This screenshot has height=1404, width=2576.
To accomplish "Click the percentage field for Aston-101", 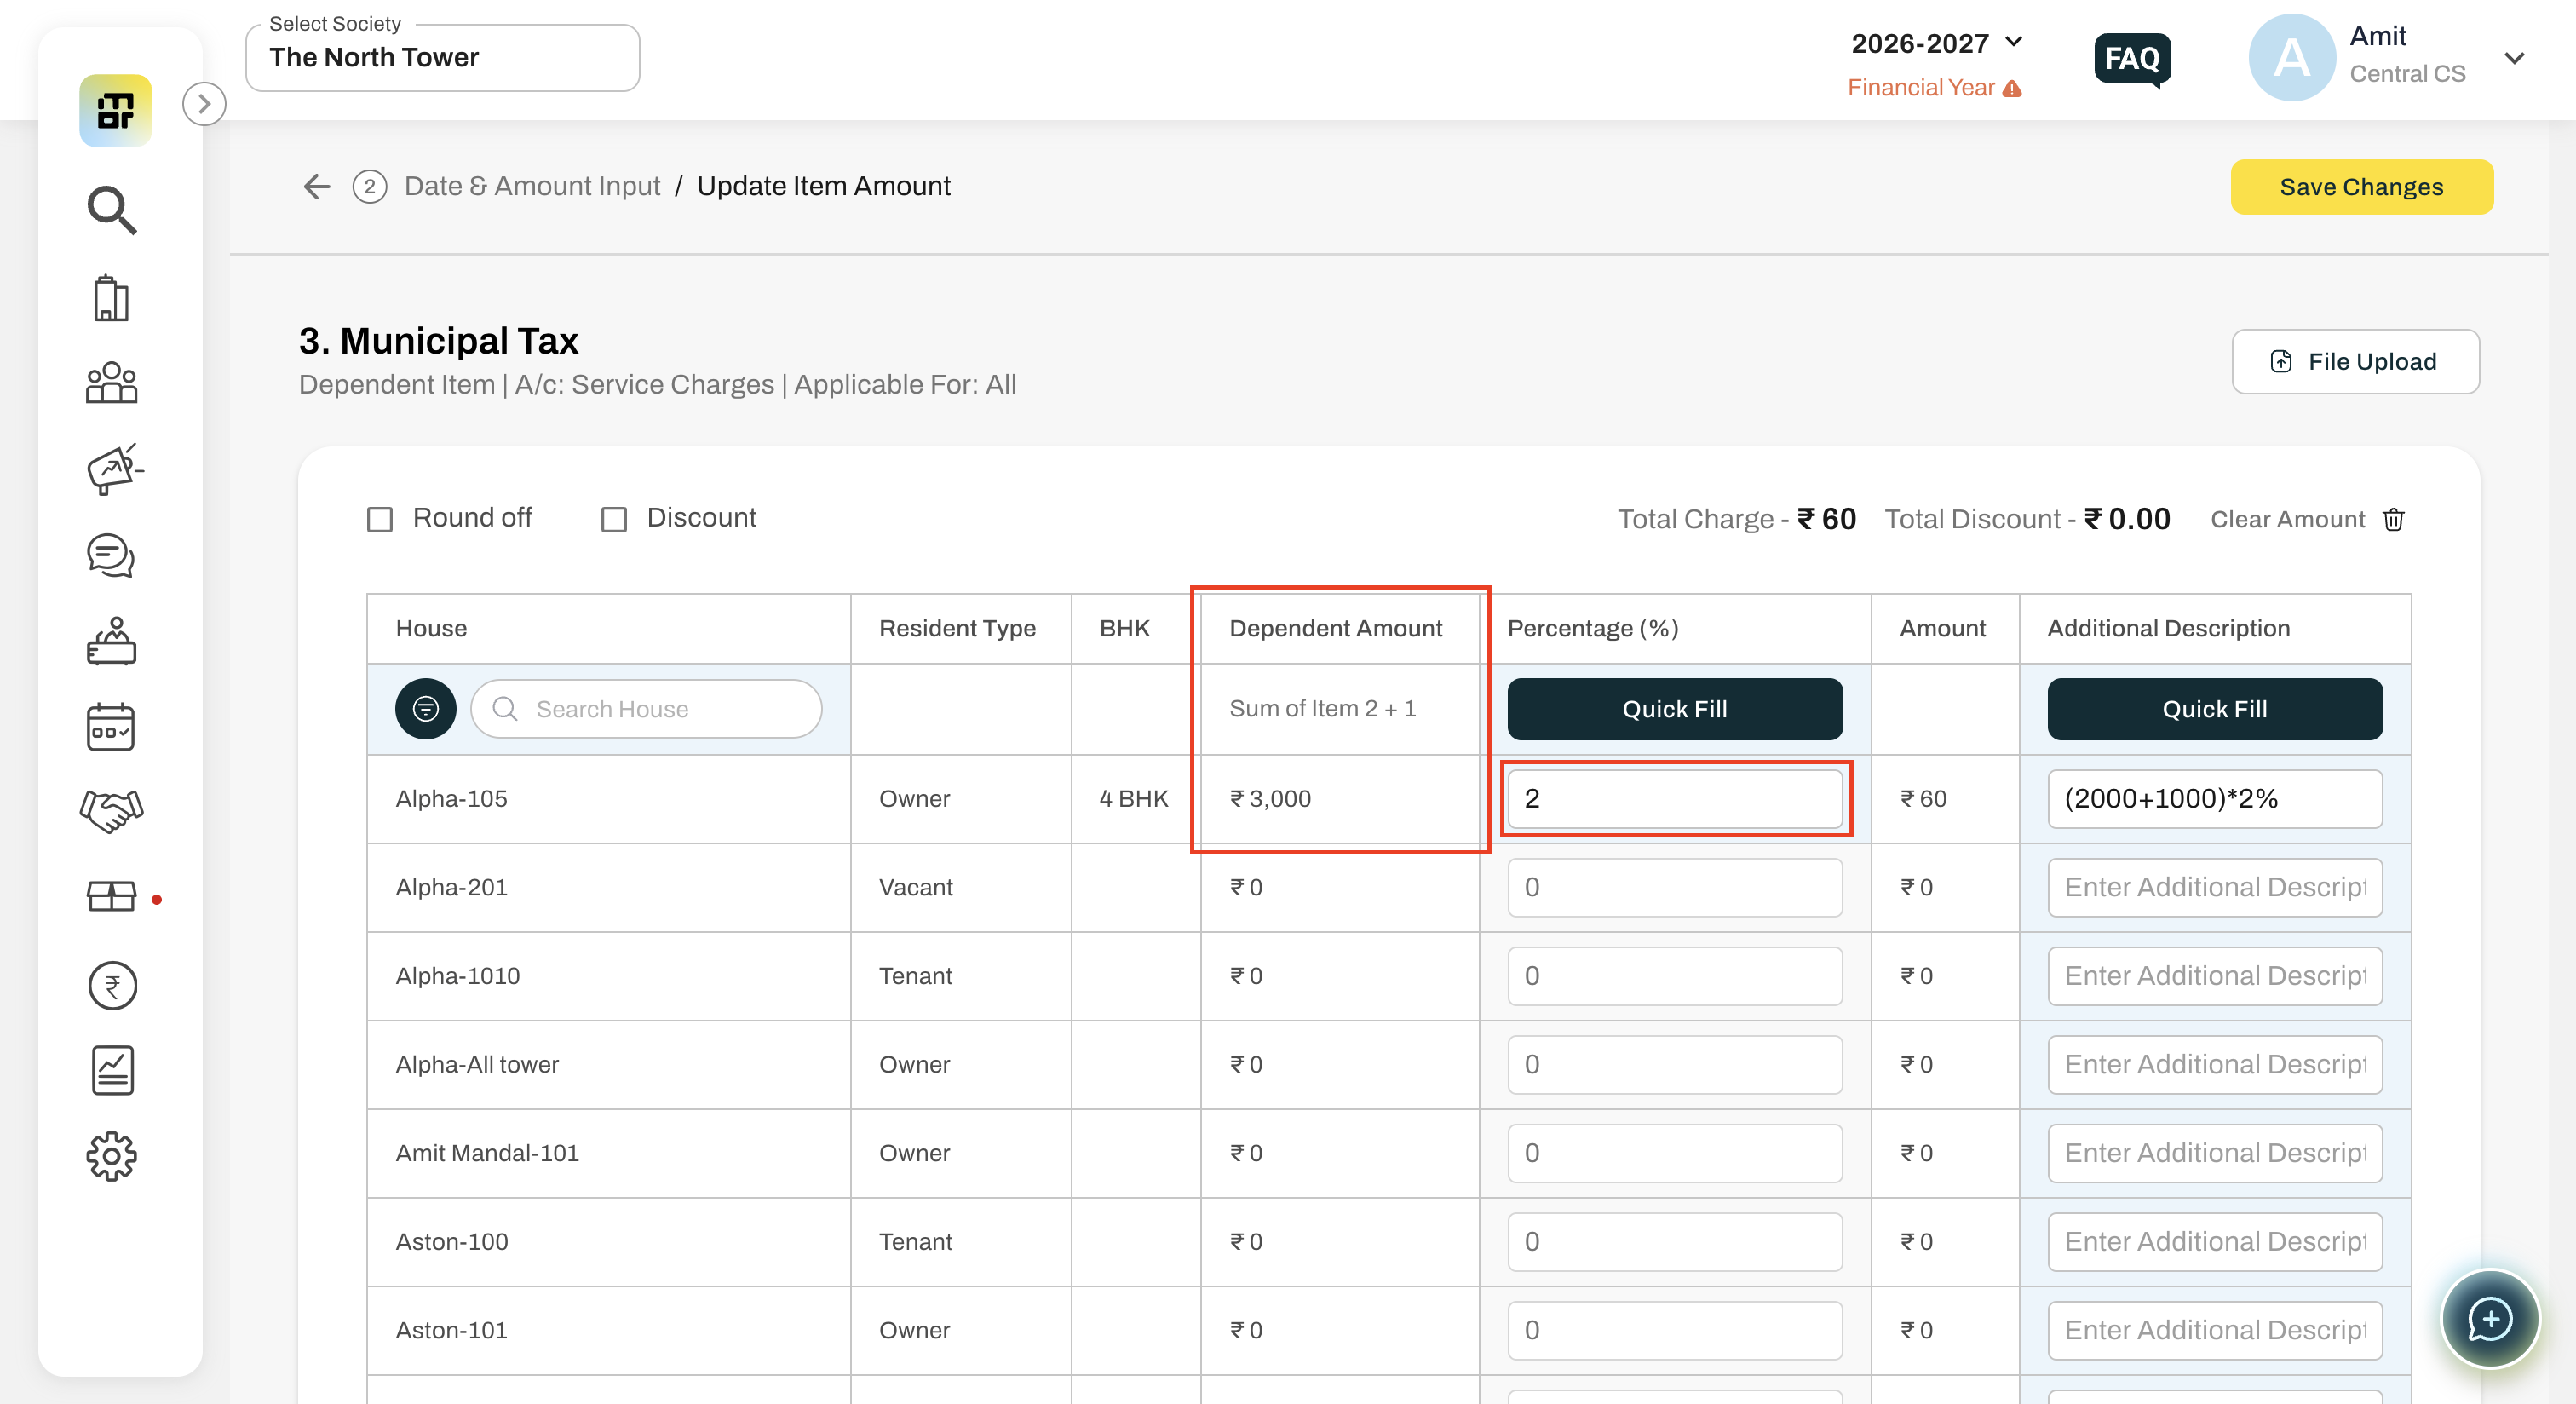I will pos(1674,1330).
